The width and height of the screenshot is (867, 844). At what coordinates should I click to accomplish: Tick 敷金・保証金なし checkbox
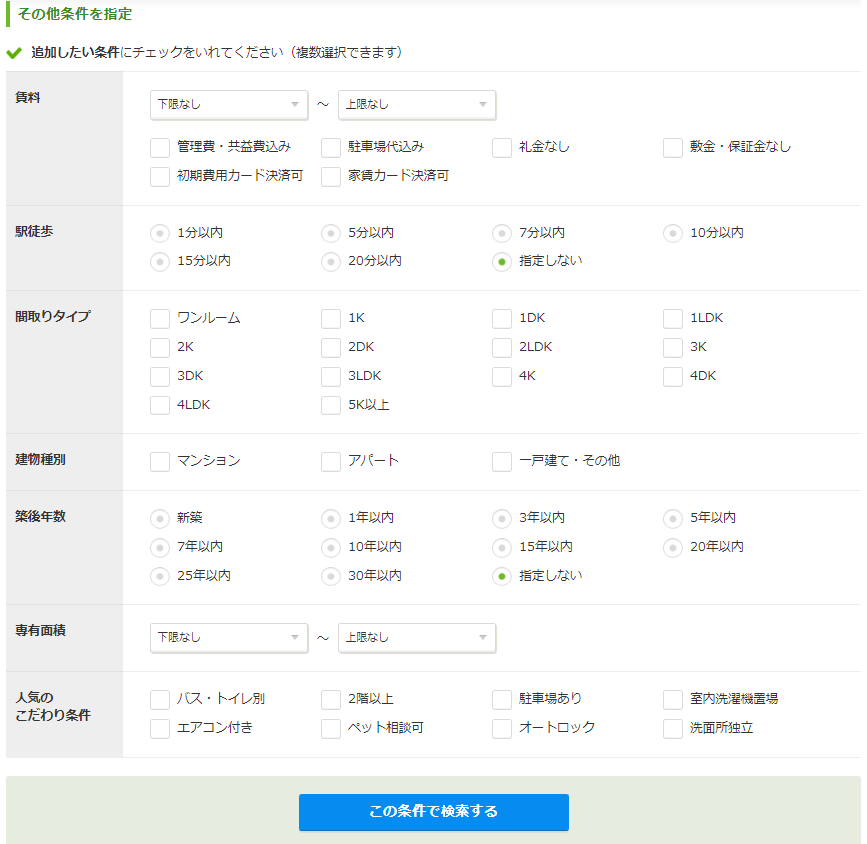[x=672, y=148]
